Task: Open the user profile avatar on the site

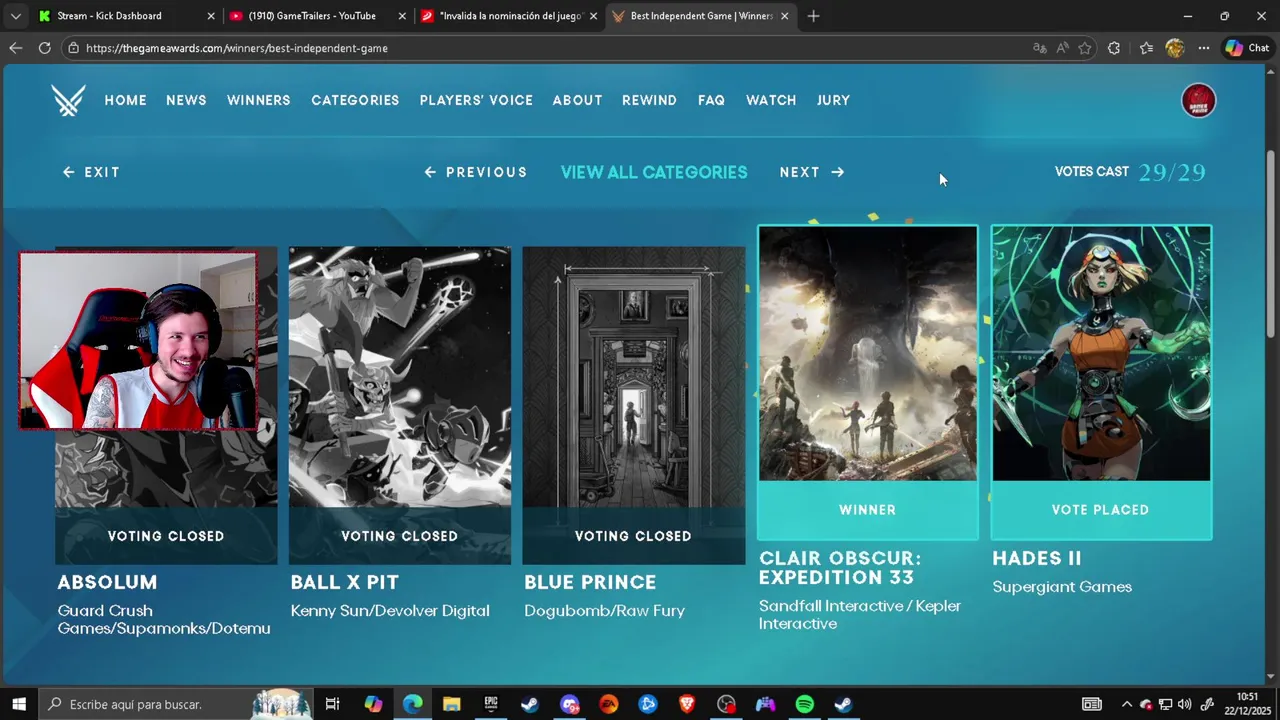Action: (x=1198, y=100)
